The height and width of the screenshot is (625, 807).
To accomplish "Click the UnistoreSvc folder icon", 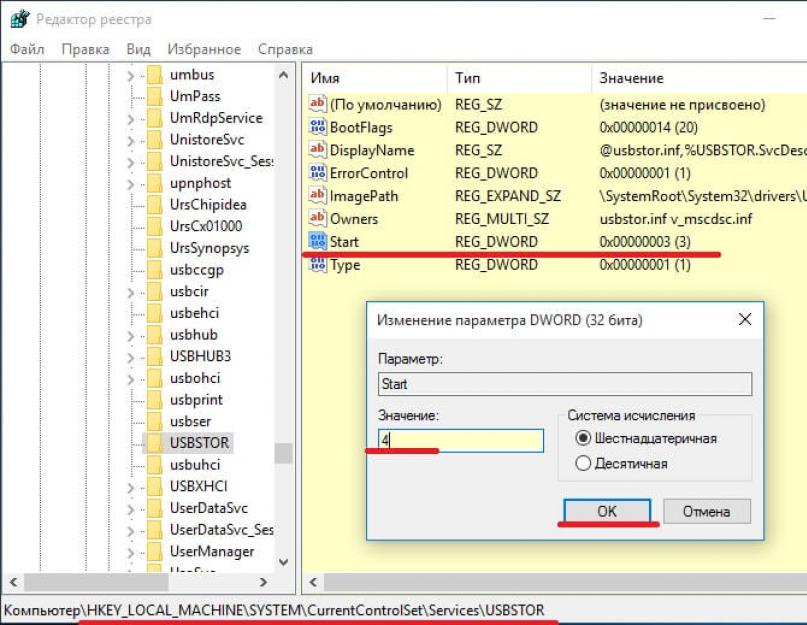I will coord(154,140).
